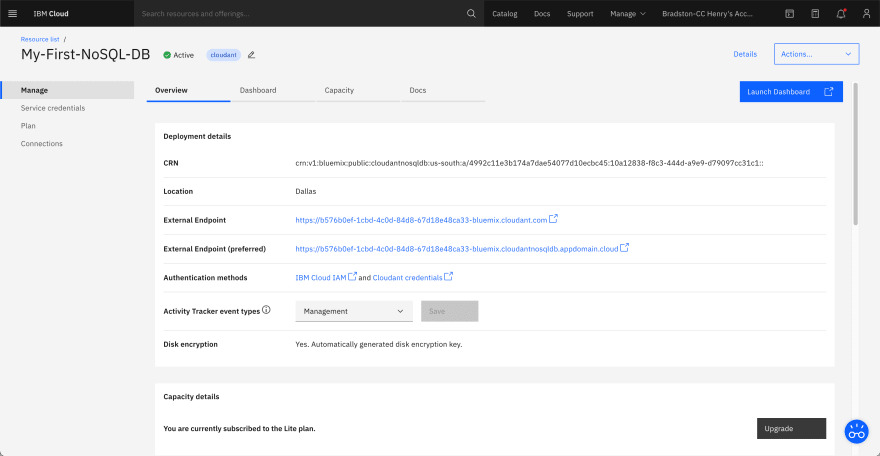The image size is (880, 456).
Task: Open the hamburger navigation menu
Action: (x=12, y=13)
